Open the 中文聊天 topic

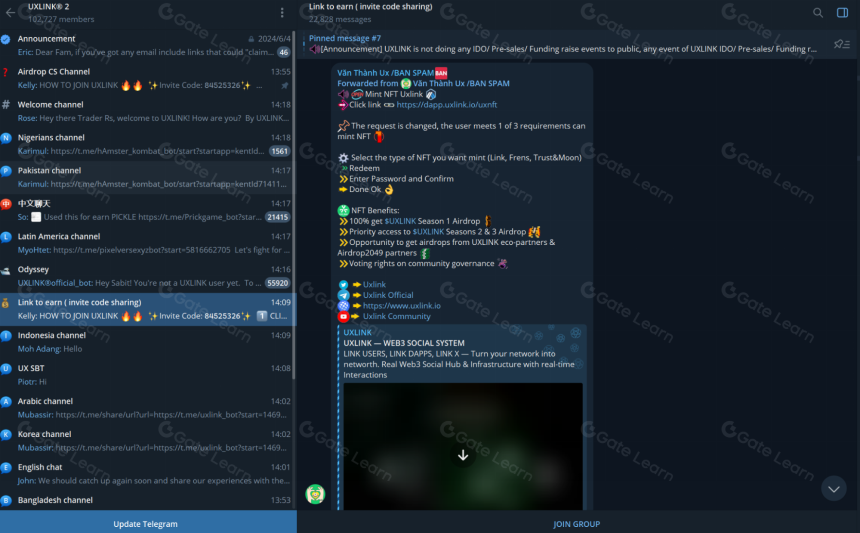147,210
